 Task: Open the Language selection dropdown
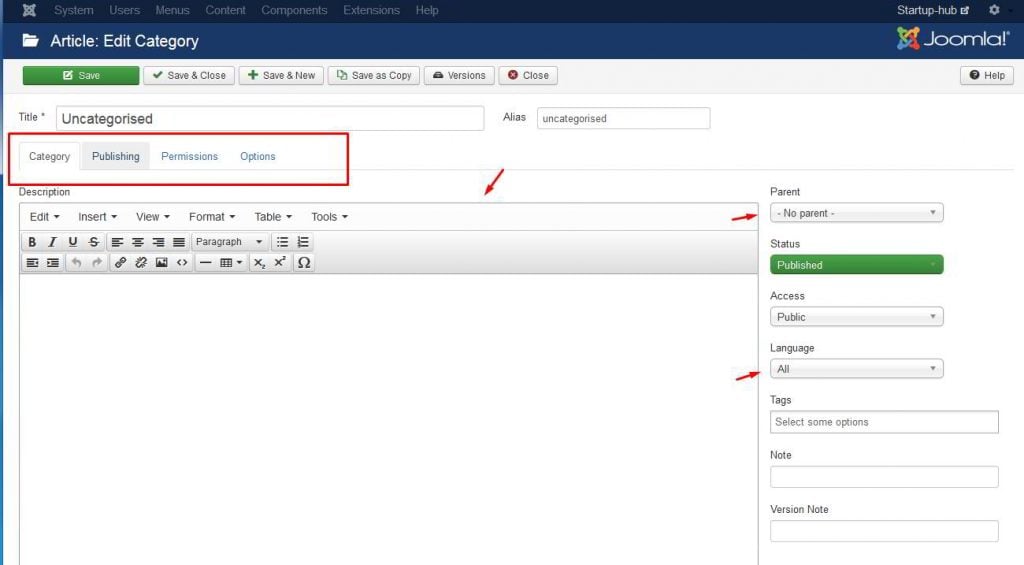(856, 369)
